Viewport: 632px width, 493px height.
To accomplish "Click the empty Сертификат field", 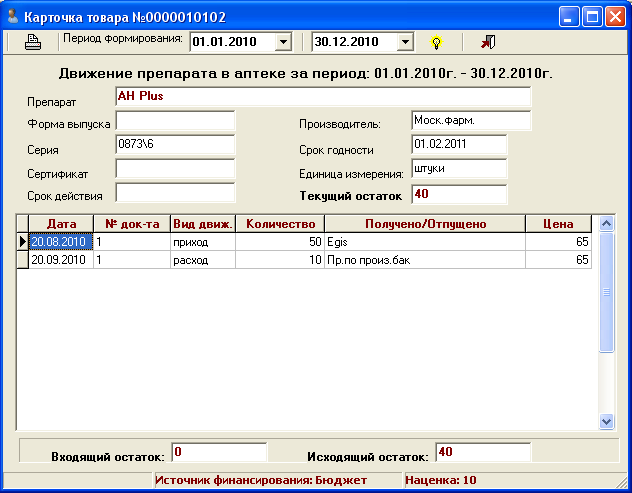I will pos(175,169).
